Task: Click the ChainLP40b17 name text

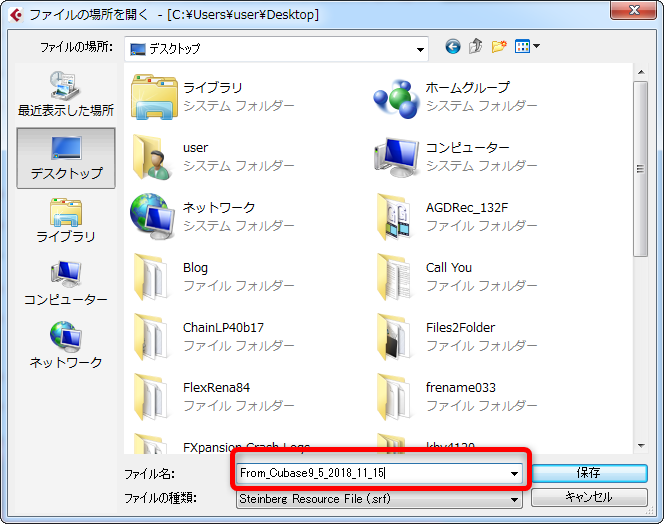Action: [x=223, y=327]
